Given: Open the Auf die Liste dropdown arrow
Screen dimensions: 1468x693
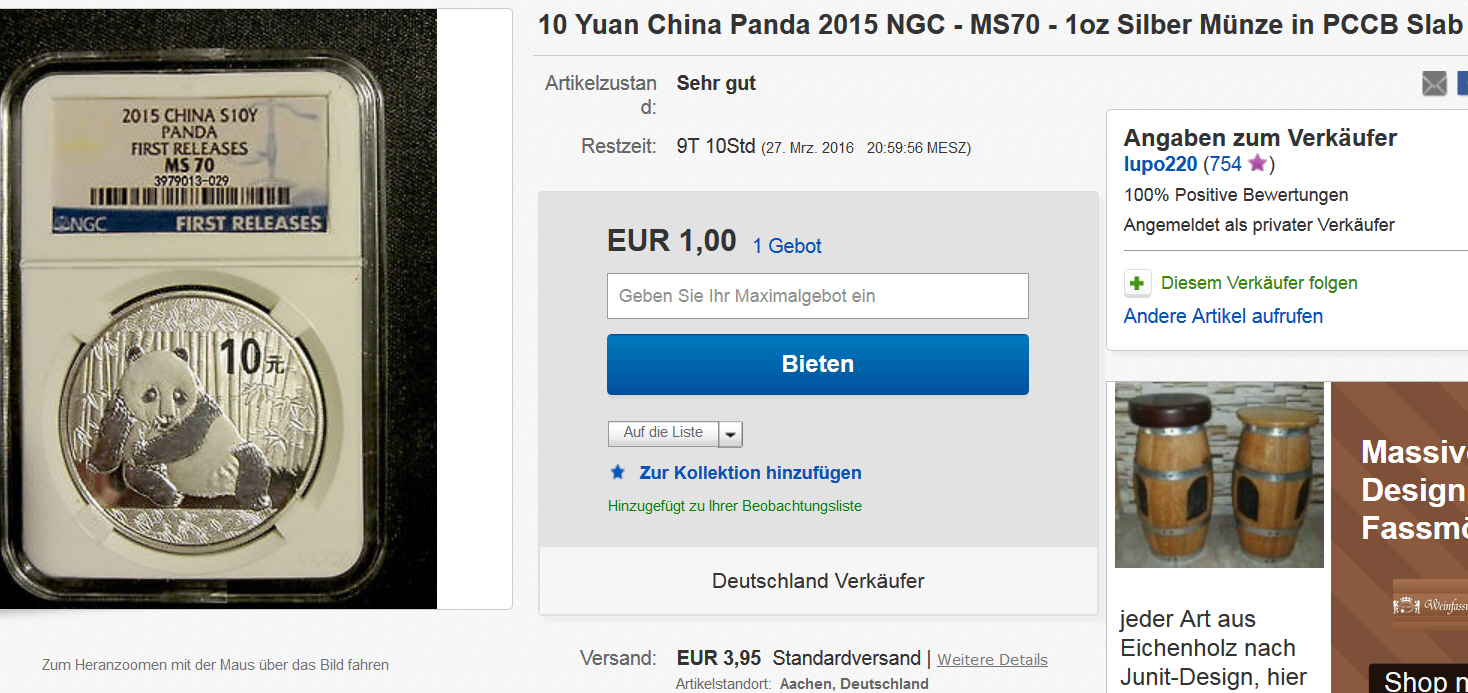Looking at the screenshot, I should pyautogui.click(x=731, y=434).
